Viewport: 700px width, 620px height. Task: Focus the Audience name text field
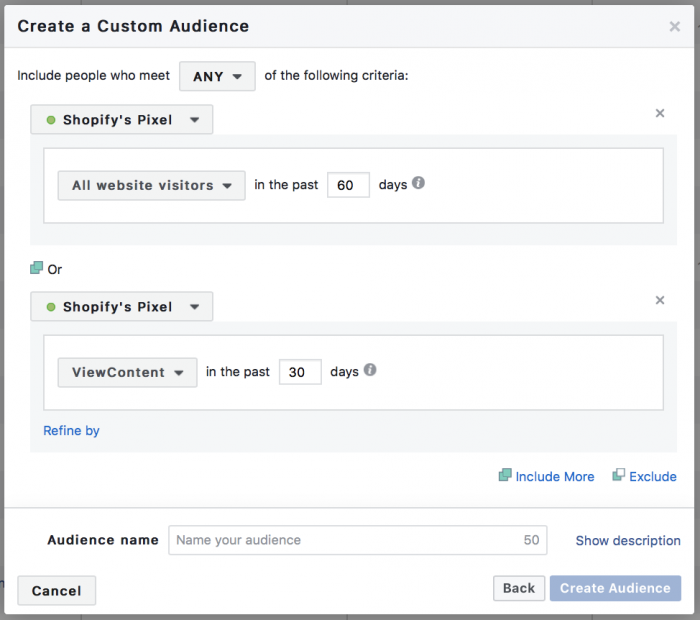[345, 540]
